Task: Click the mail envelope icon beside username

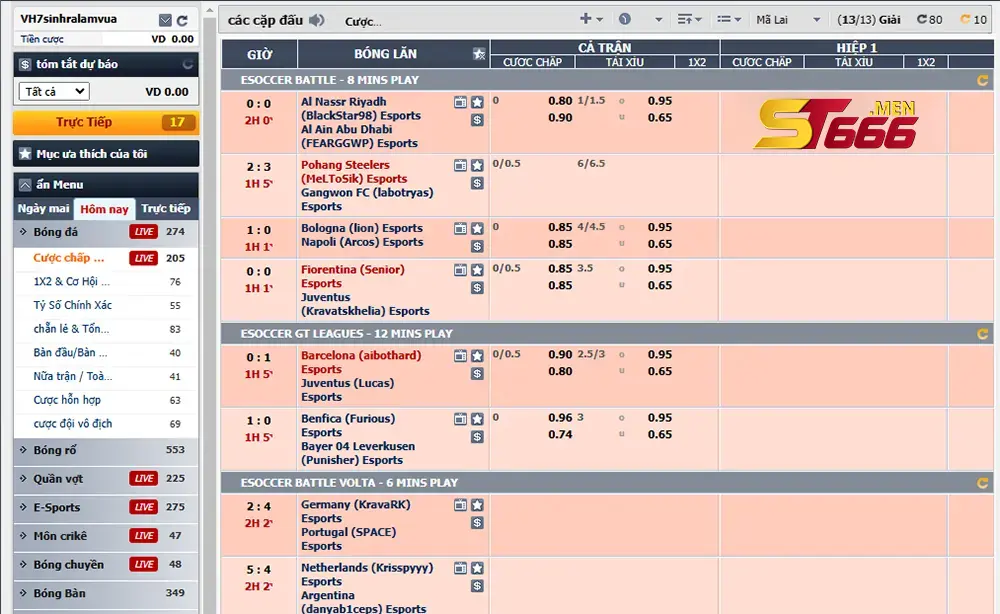Action: pyautogui.click(x=165, y=20)
